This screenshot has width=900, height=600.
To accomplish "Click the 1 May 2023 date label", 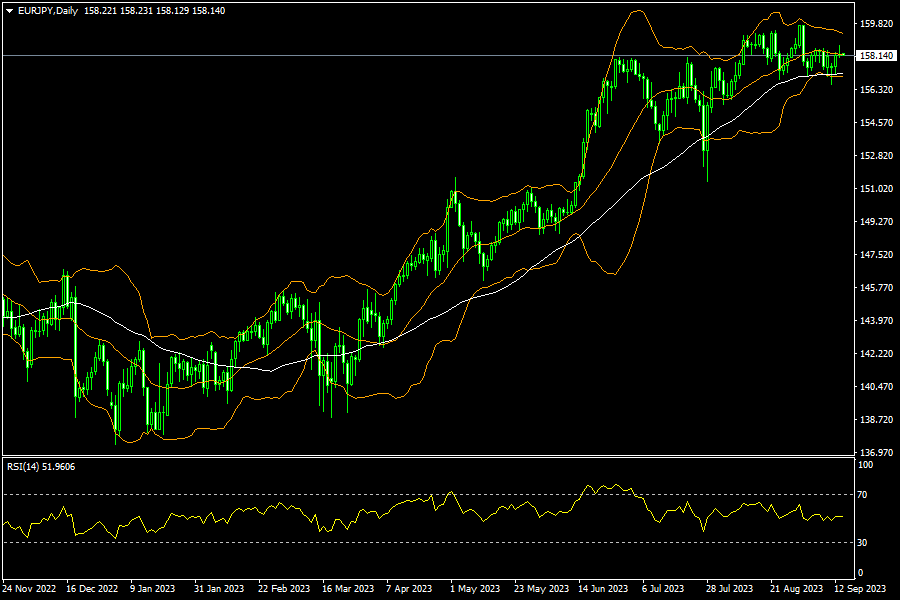I will 475,589.
